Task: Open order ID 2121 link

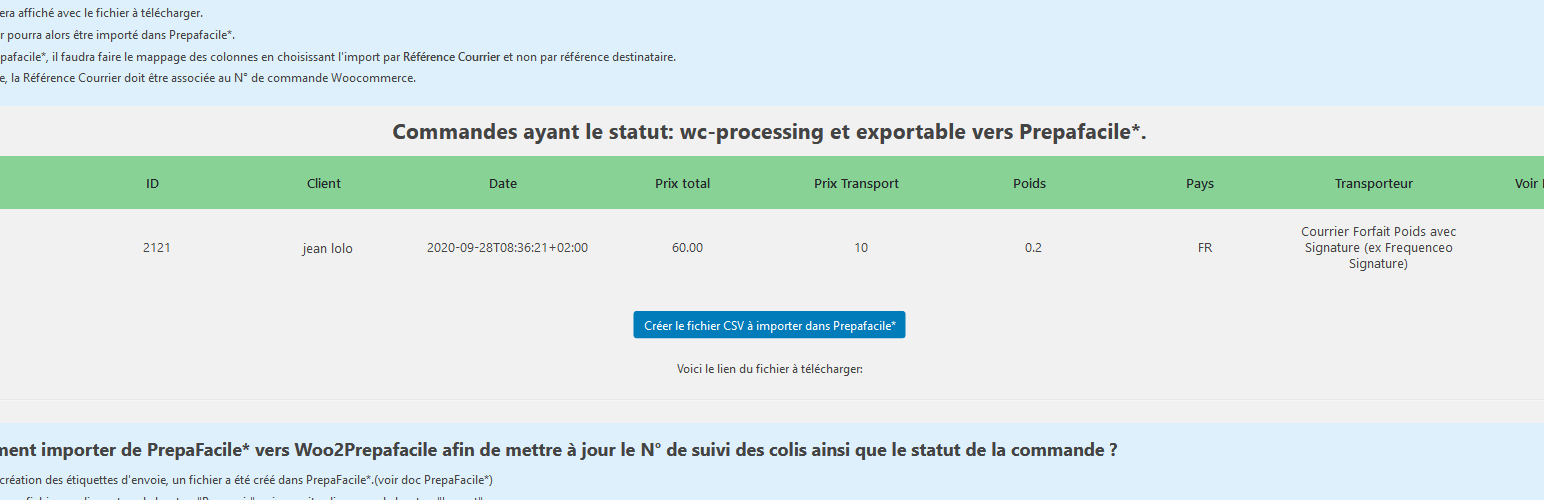Action: [x=156, y=248]
